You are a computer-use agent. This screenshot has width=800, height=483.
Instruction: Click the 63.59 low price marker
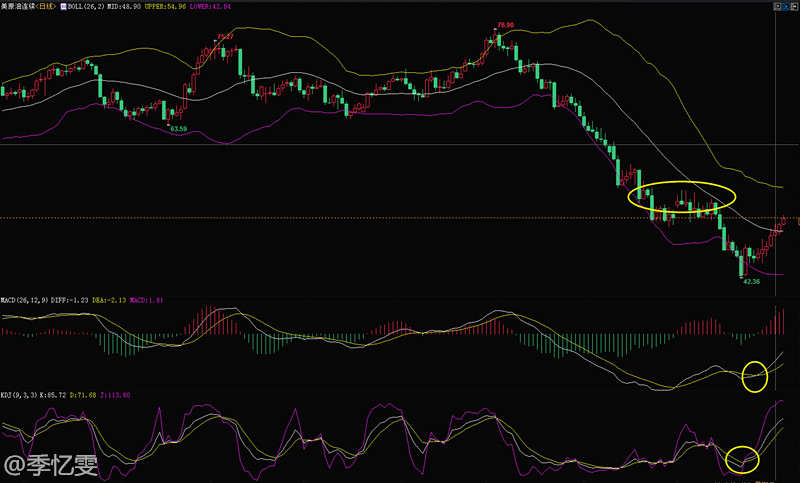(x=178, y=128)
